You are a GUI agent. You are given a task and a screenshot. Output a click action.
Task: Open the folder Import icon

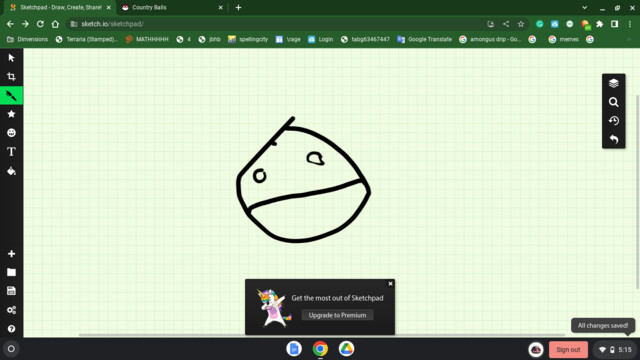[11, 272]
